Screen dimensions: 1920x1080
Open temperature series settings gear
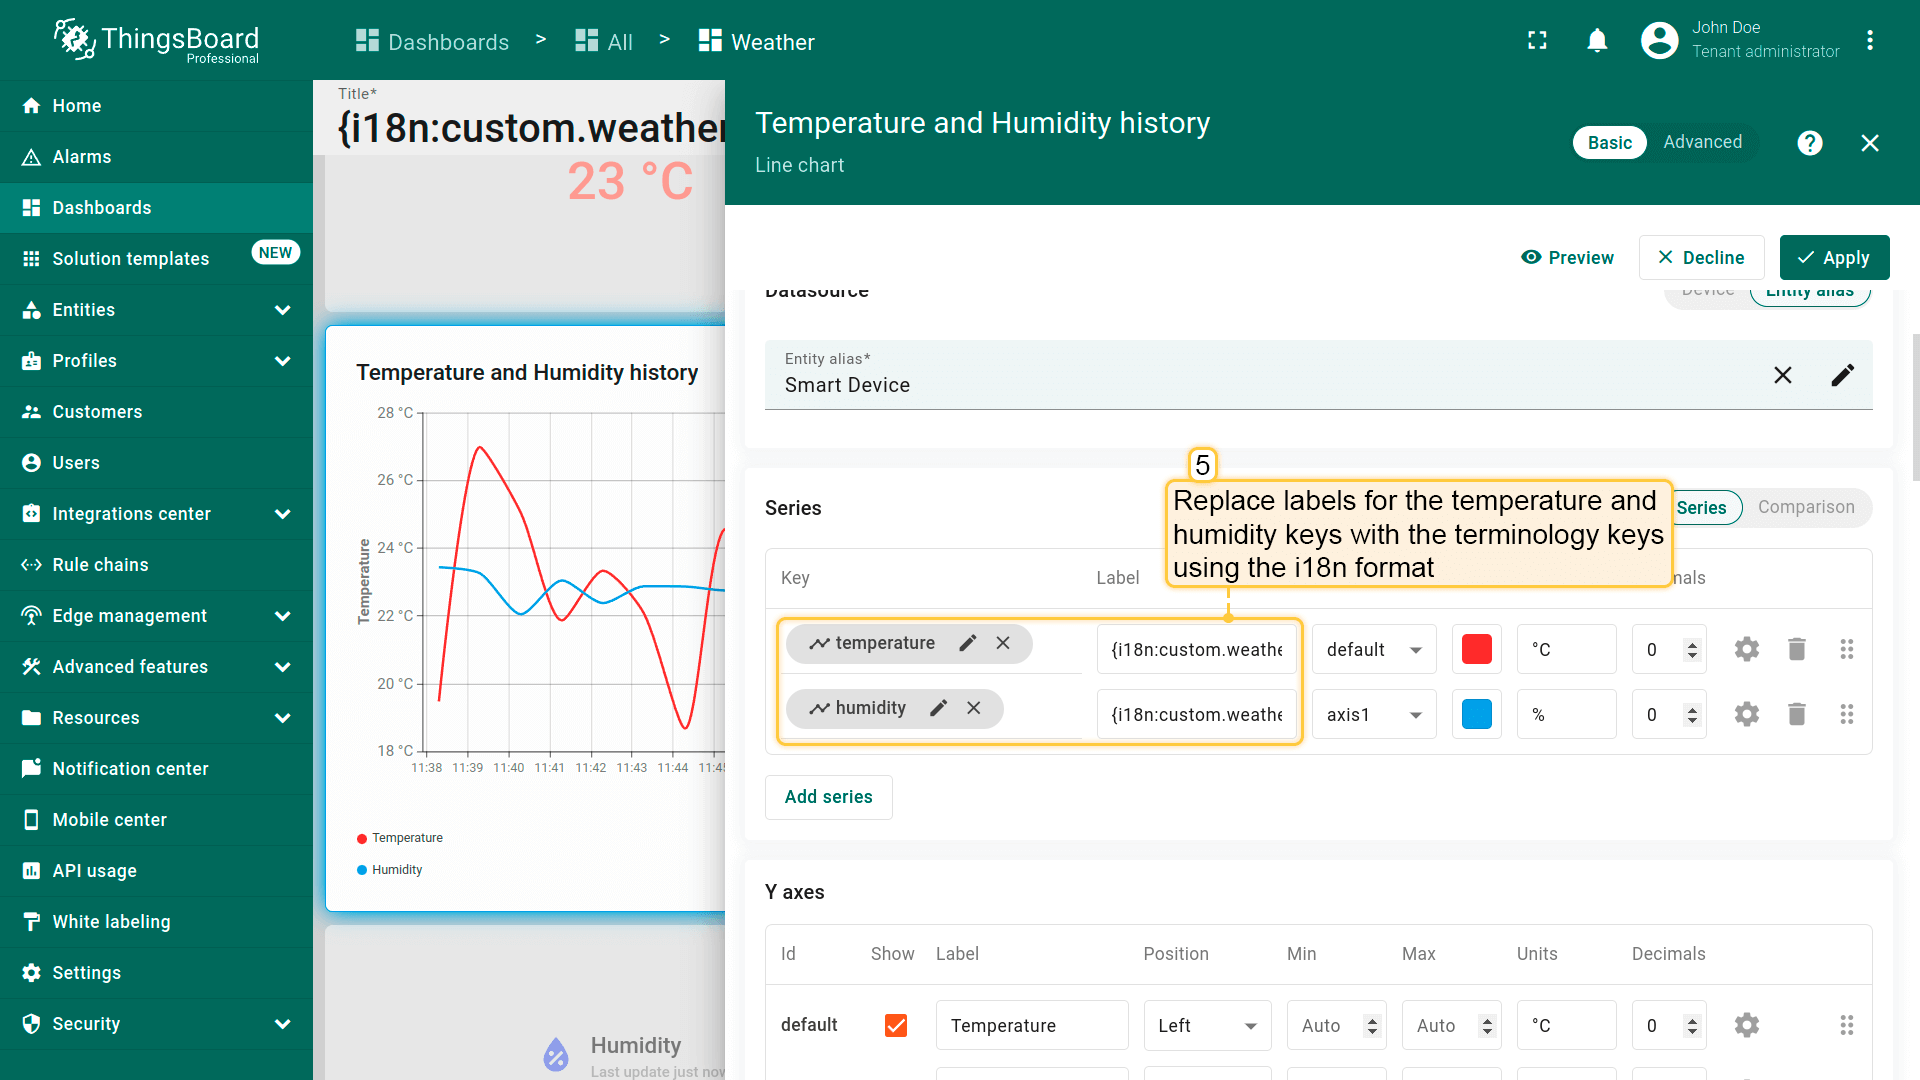pos(1746,649)
